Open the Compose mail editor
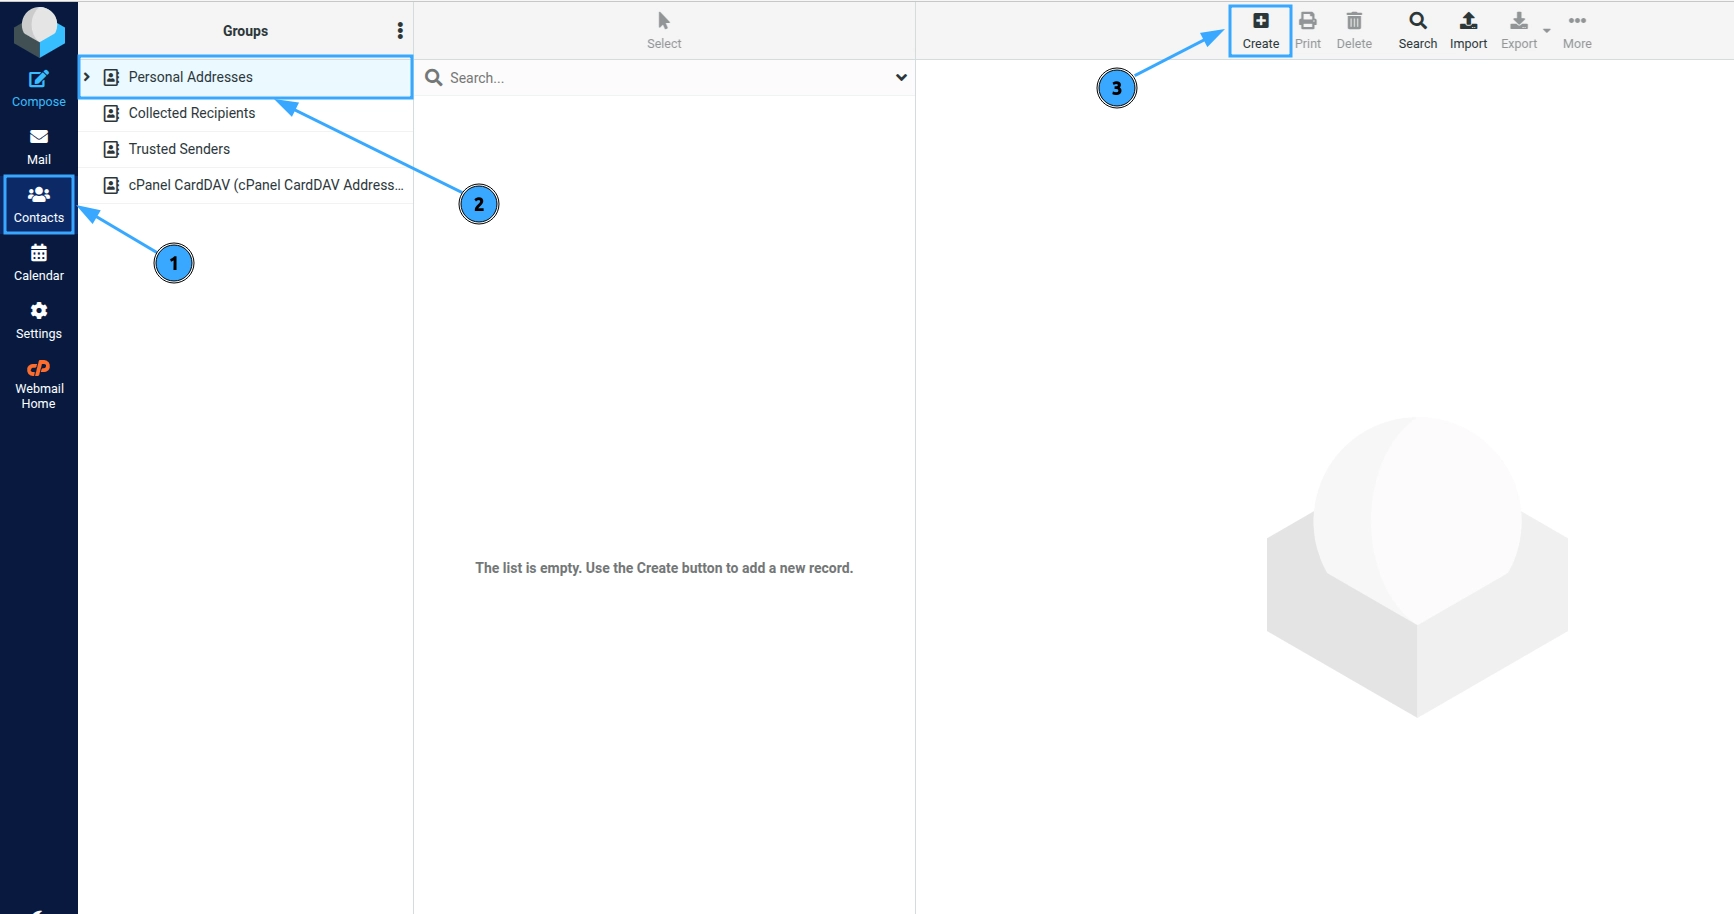 coord(39,89)
